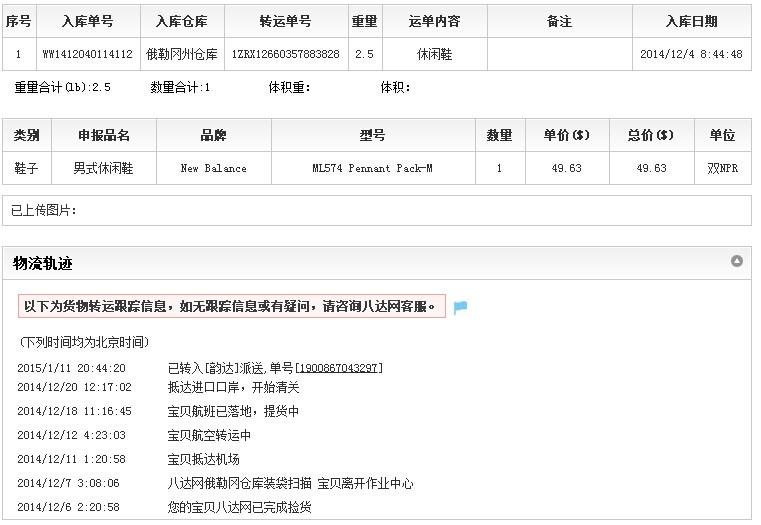Viewport: 761px width, 525px height.
Task: Click the tracking entry 抵达进口口岸，开始清关
Action: coord(233,387)
